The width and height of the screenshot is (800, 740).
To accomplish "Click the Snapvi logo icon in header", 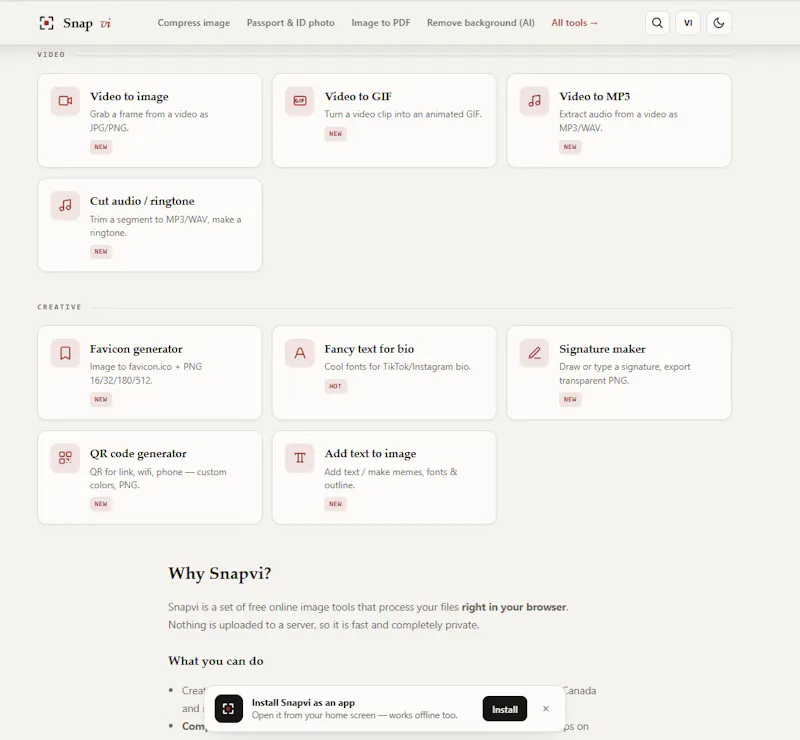I will pyautogui.click(x=46, y=23).
